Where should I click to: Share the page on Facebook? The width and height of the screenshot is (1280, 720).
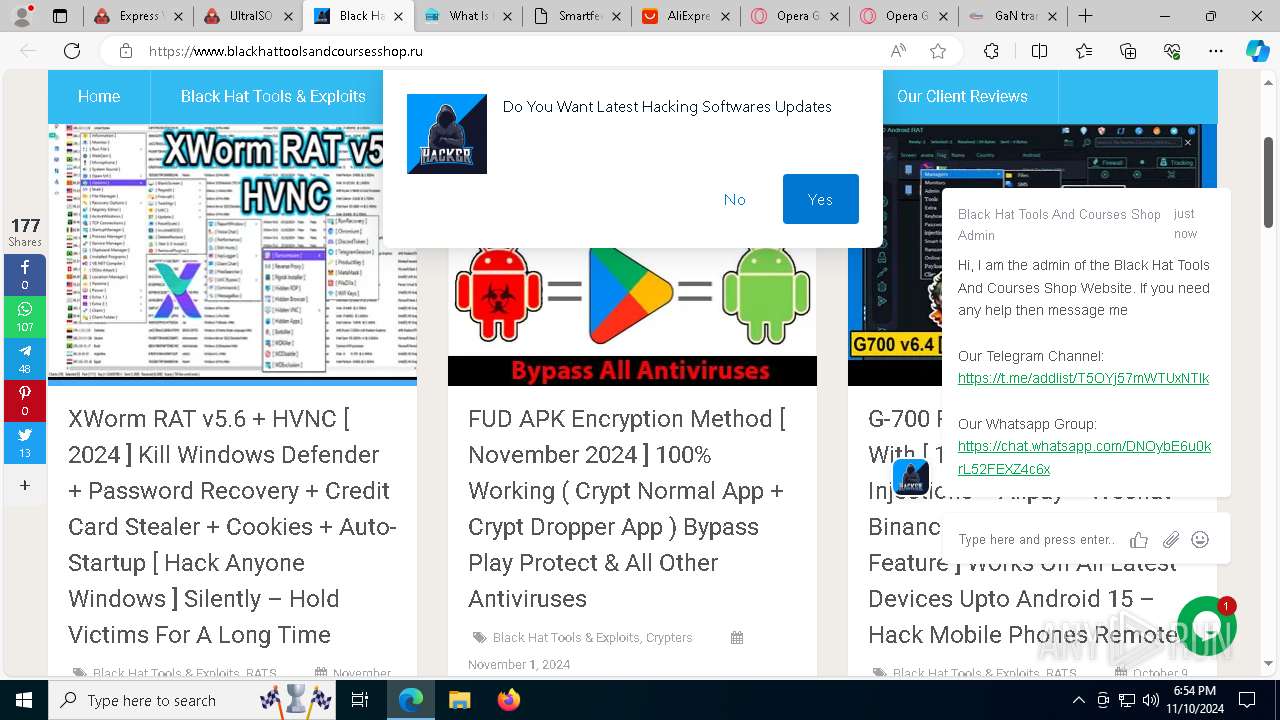[25, 275]
